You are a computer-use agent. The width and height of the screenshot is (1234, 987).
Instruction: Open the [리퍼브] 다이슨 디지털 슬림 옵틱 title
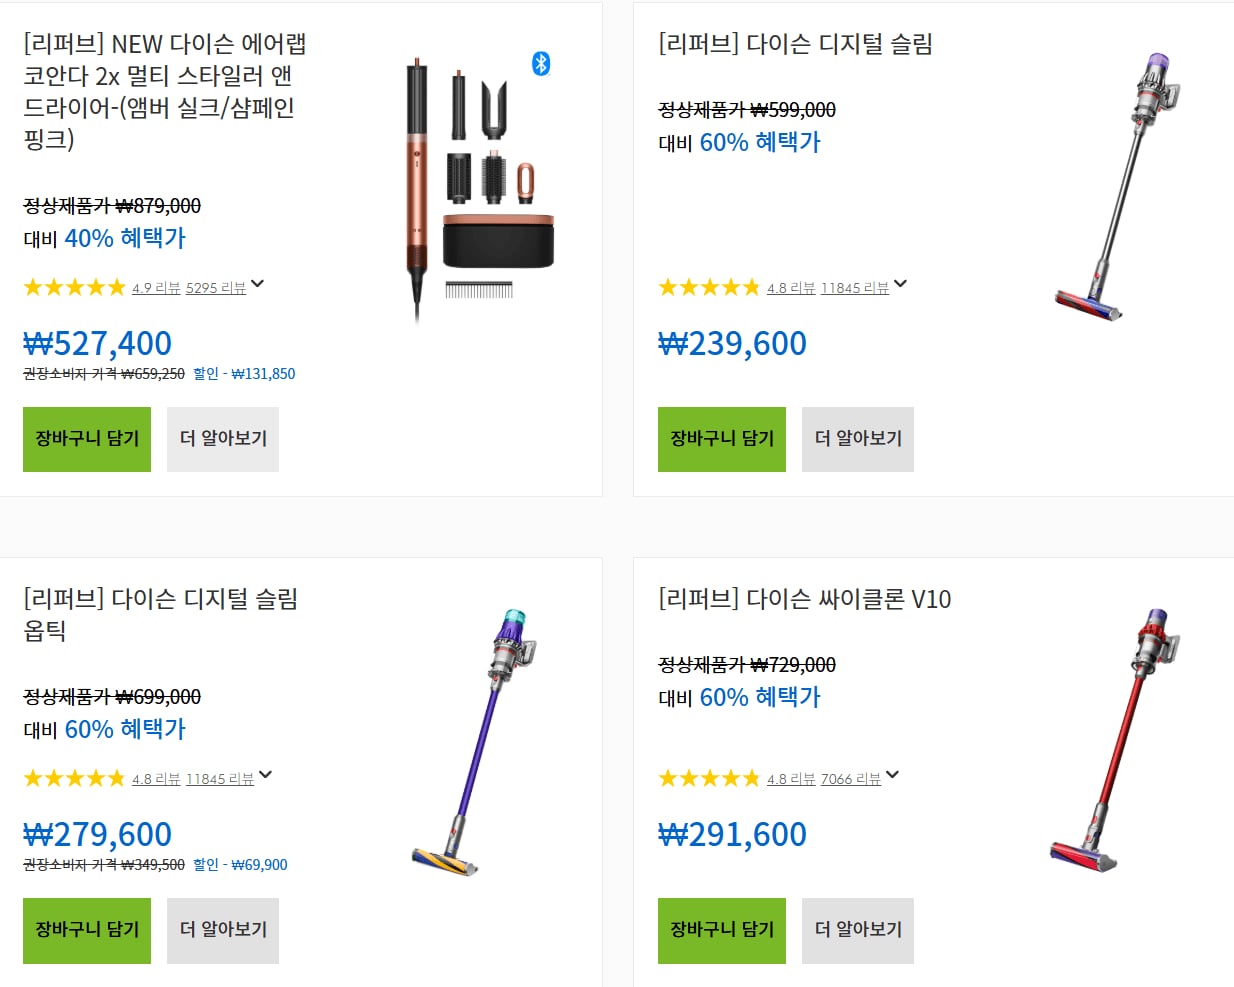click(x=161, y=614)
